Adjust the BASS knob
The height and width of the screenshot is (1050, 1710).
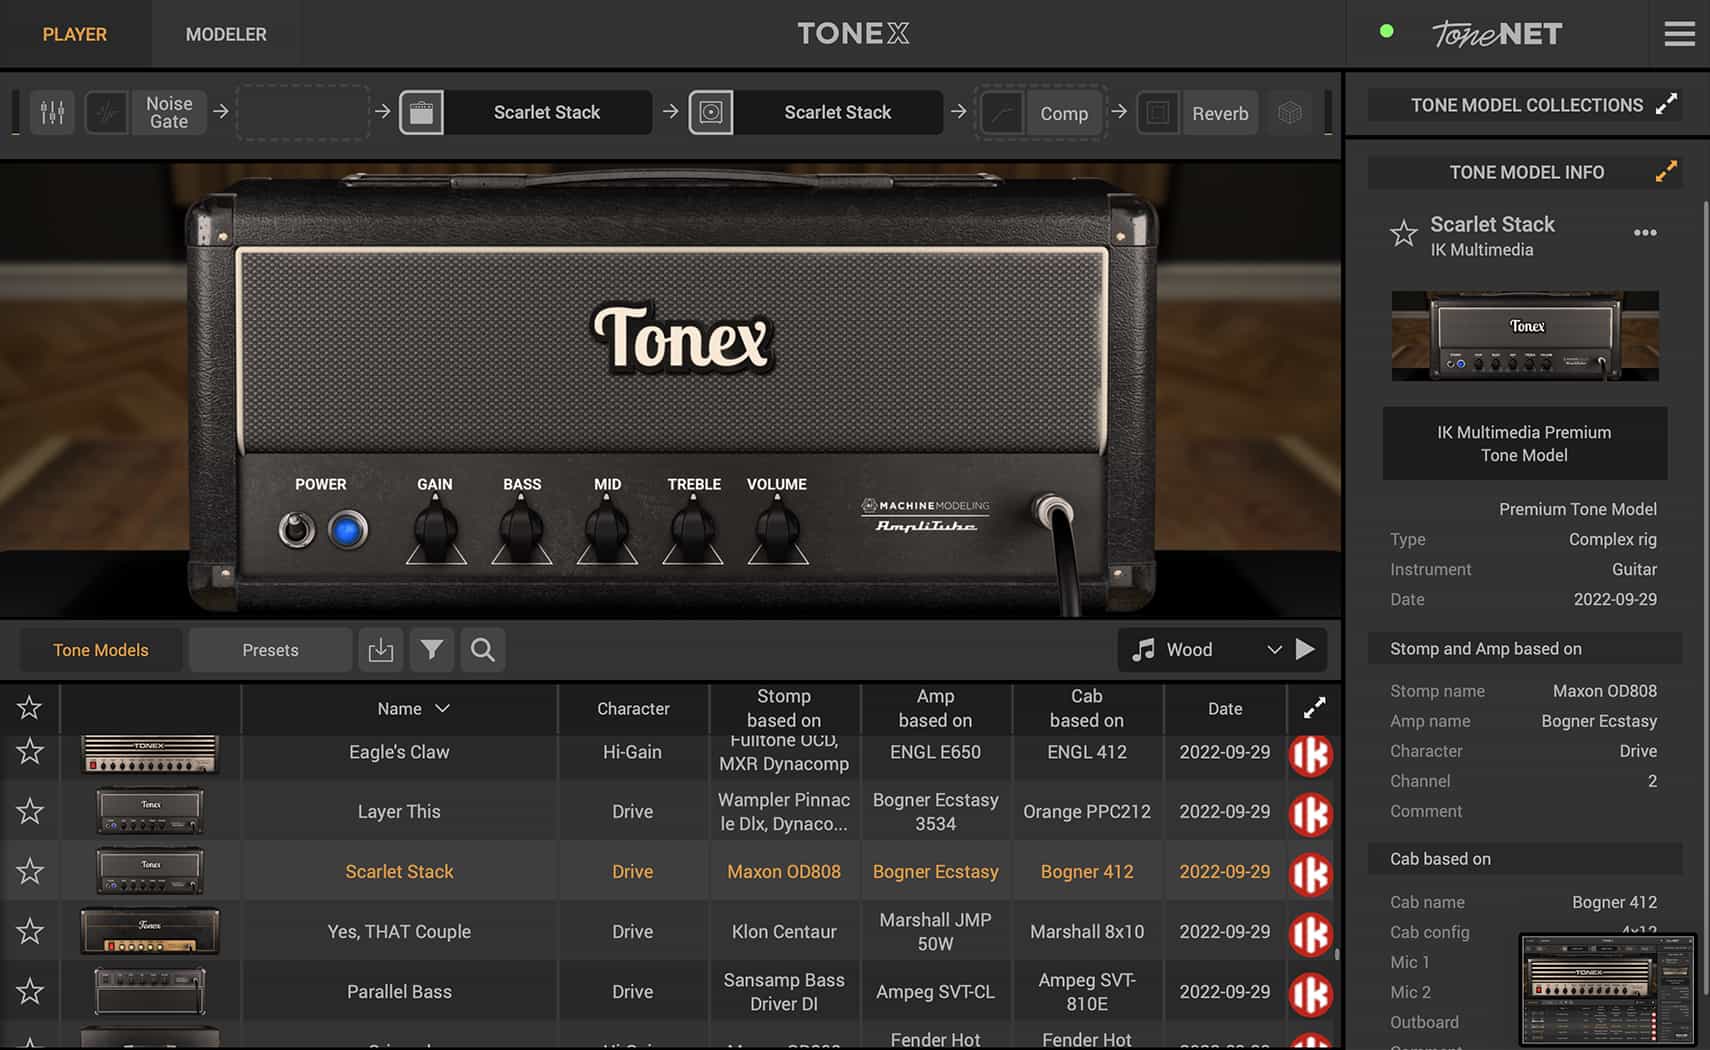[x=521, y=531]
